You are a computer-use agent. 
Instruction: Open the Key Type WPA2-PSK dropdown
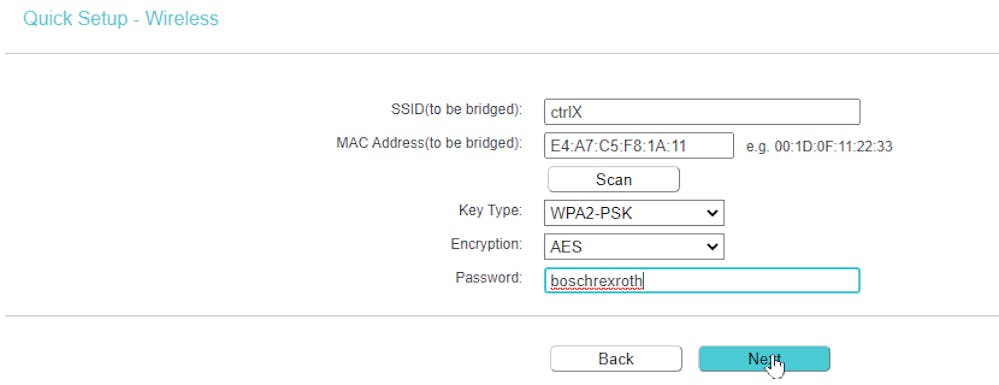(634, 213)
